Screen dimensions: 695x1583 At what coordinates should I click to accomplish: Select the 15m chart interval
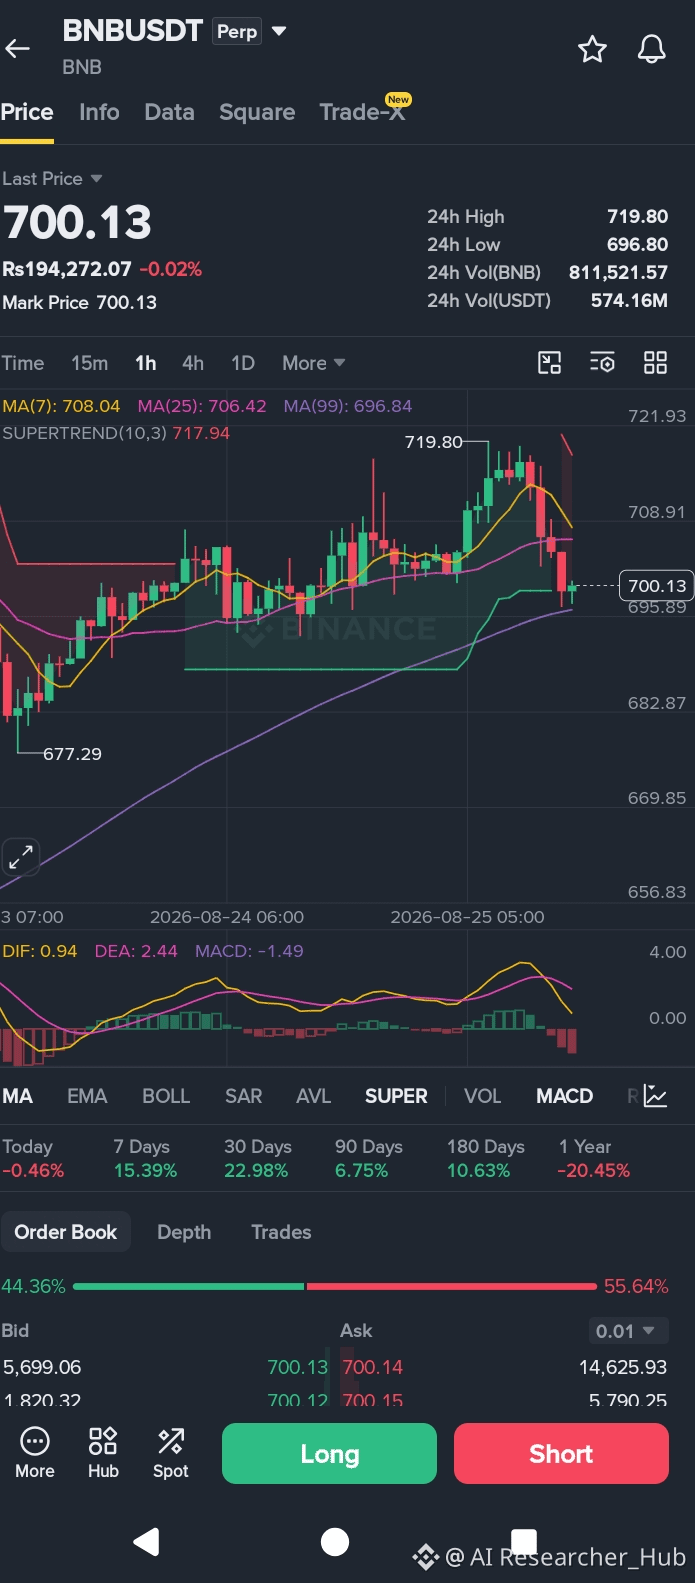(89, 363)
